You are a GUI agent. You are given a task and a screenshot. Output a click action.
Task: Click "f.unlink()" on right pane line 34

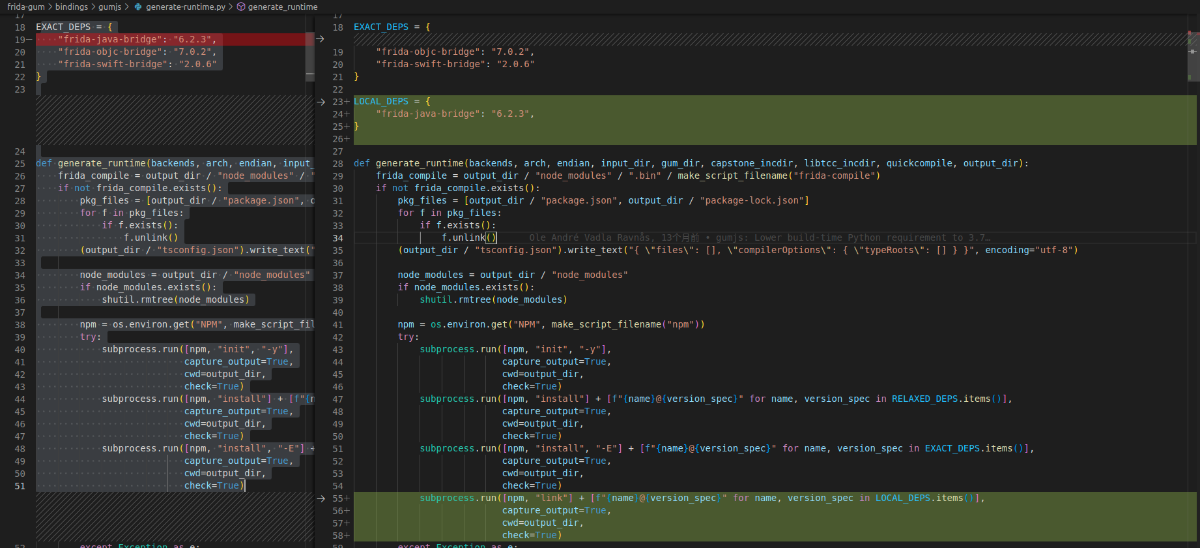click(469, 238)
